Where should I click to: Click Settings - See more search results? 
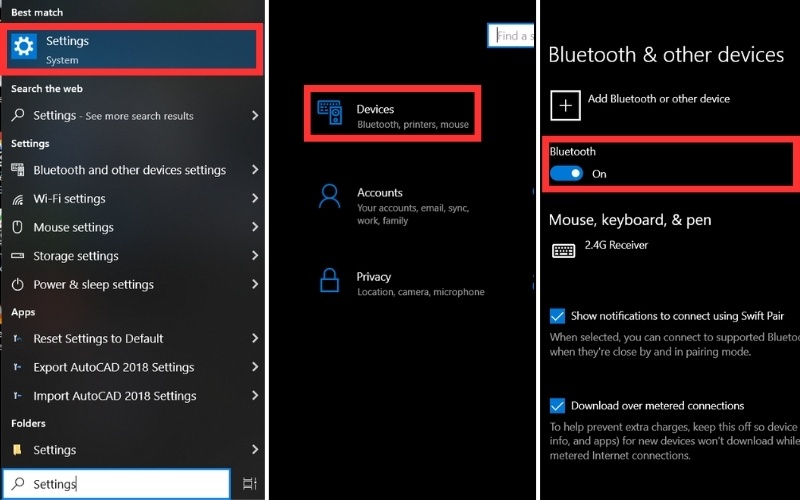click(133, 115)
